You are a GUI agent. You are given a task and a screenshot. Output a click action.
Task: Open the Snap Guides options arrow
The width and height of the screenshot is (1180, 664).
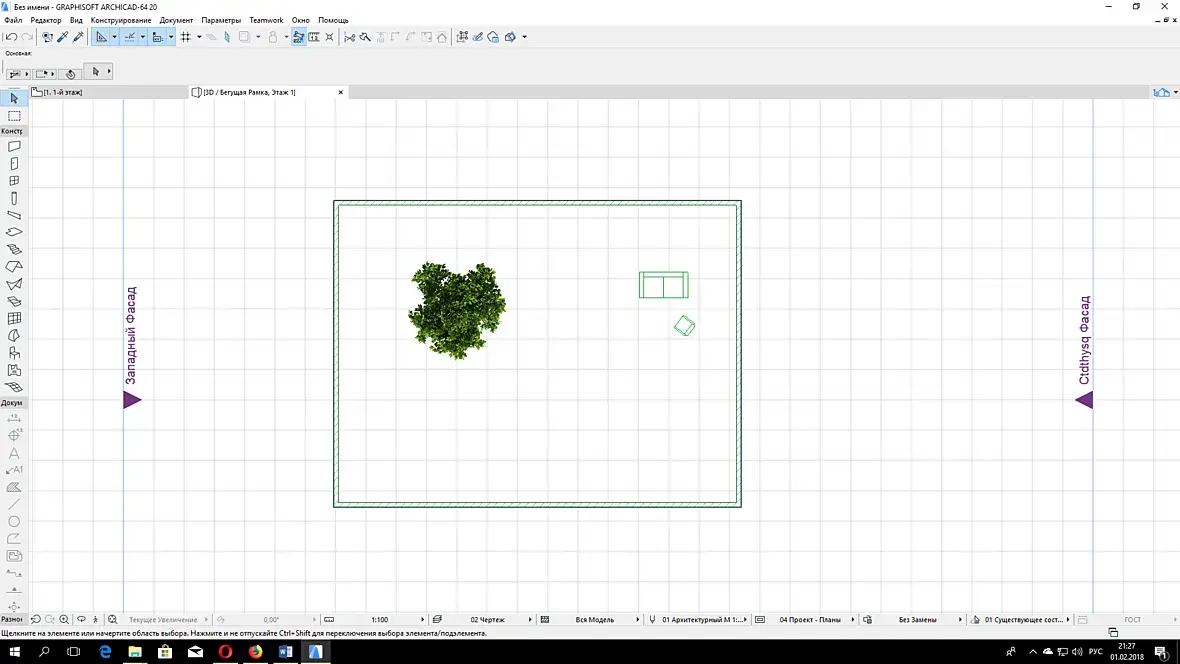coord(143,37)
